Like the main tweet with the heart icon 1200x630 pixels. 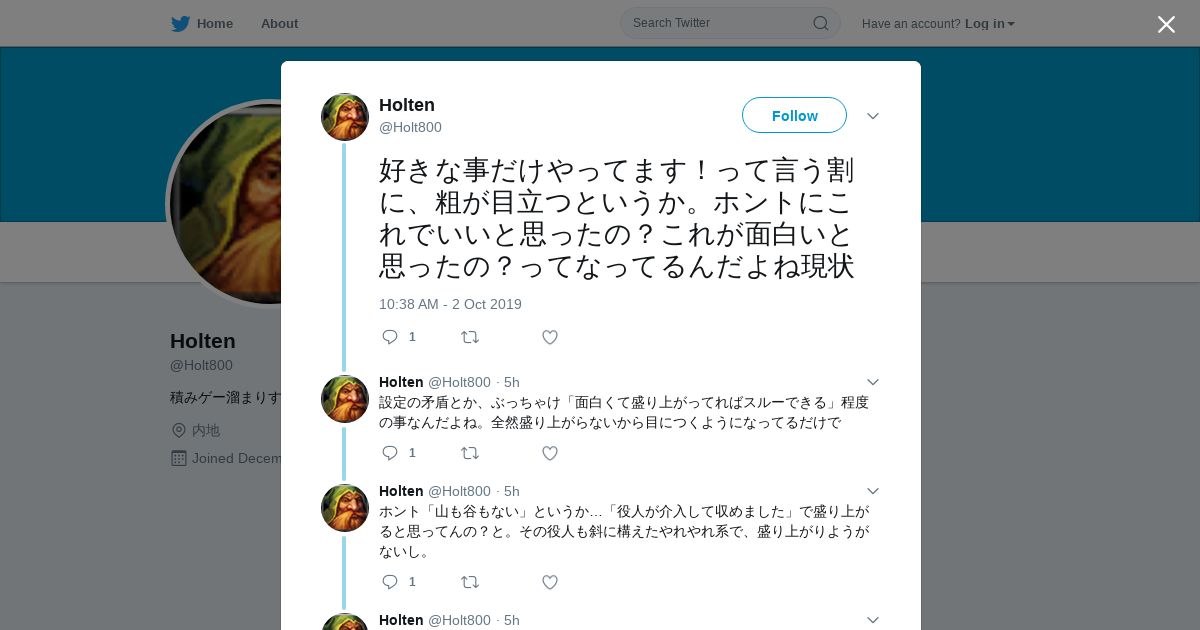[549, 337]
